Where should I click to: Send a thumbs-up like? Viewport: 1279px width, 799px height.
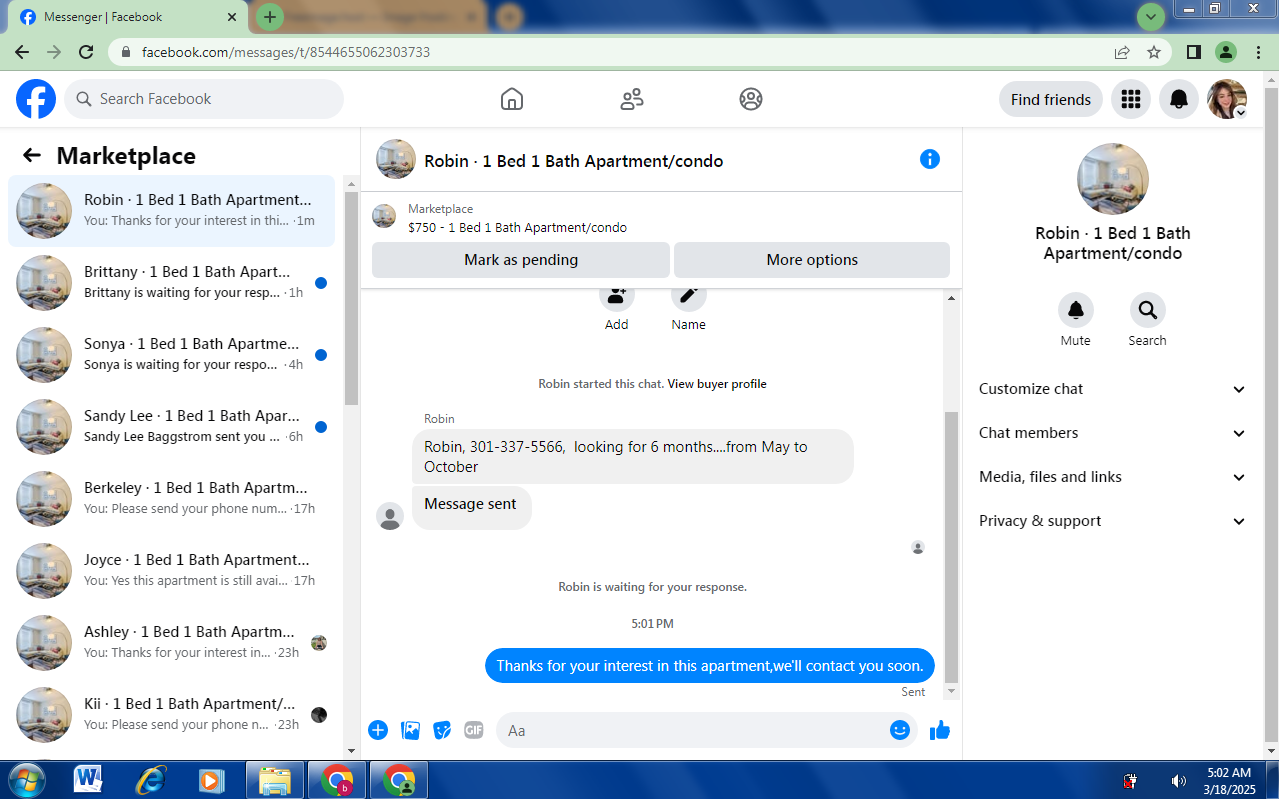point(940,730)
